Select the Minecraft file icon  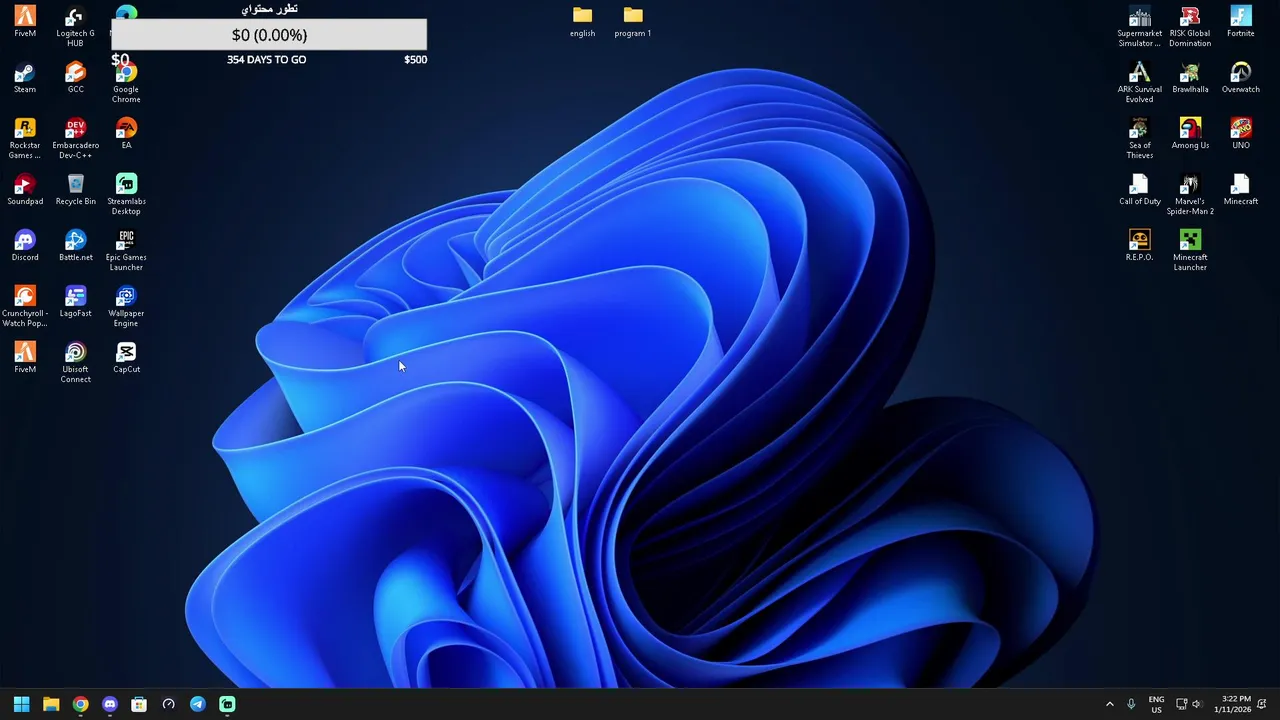[1240, 190]
